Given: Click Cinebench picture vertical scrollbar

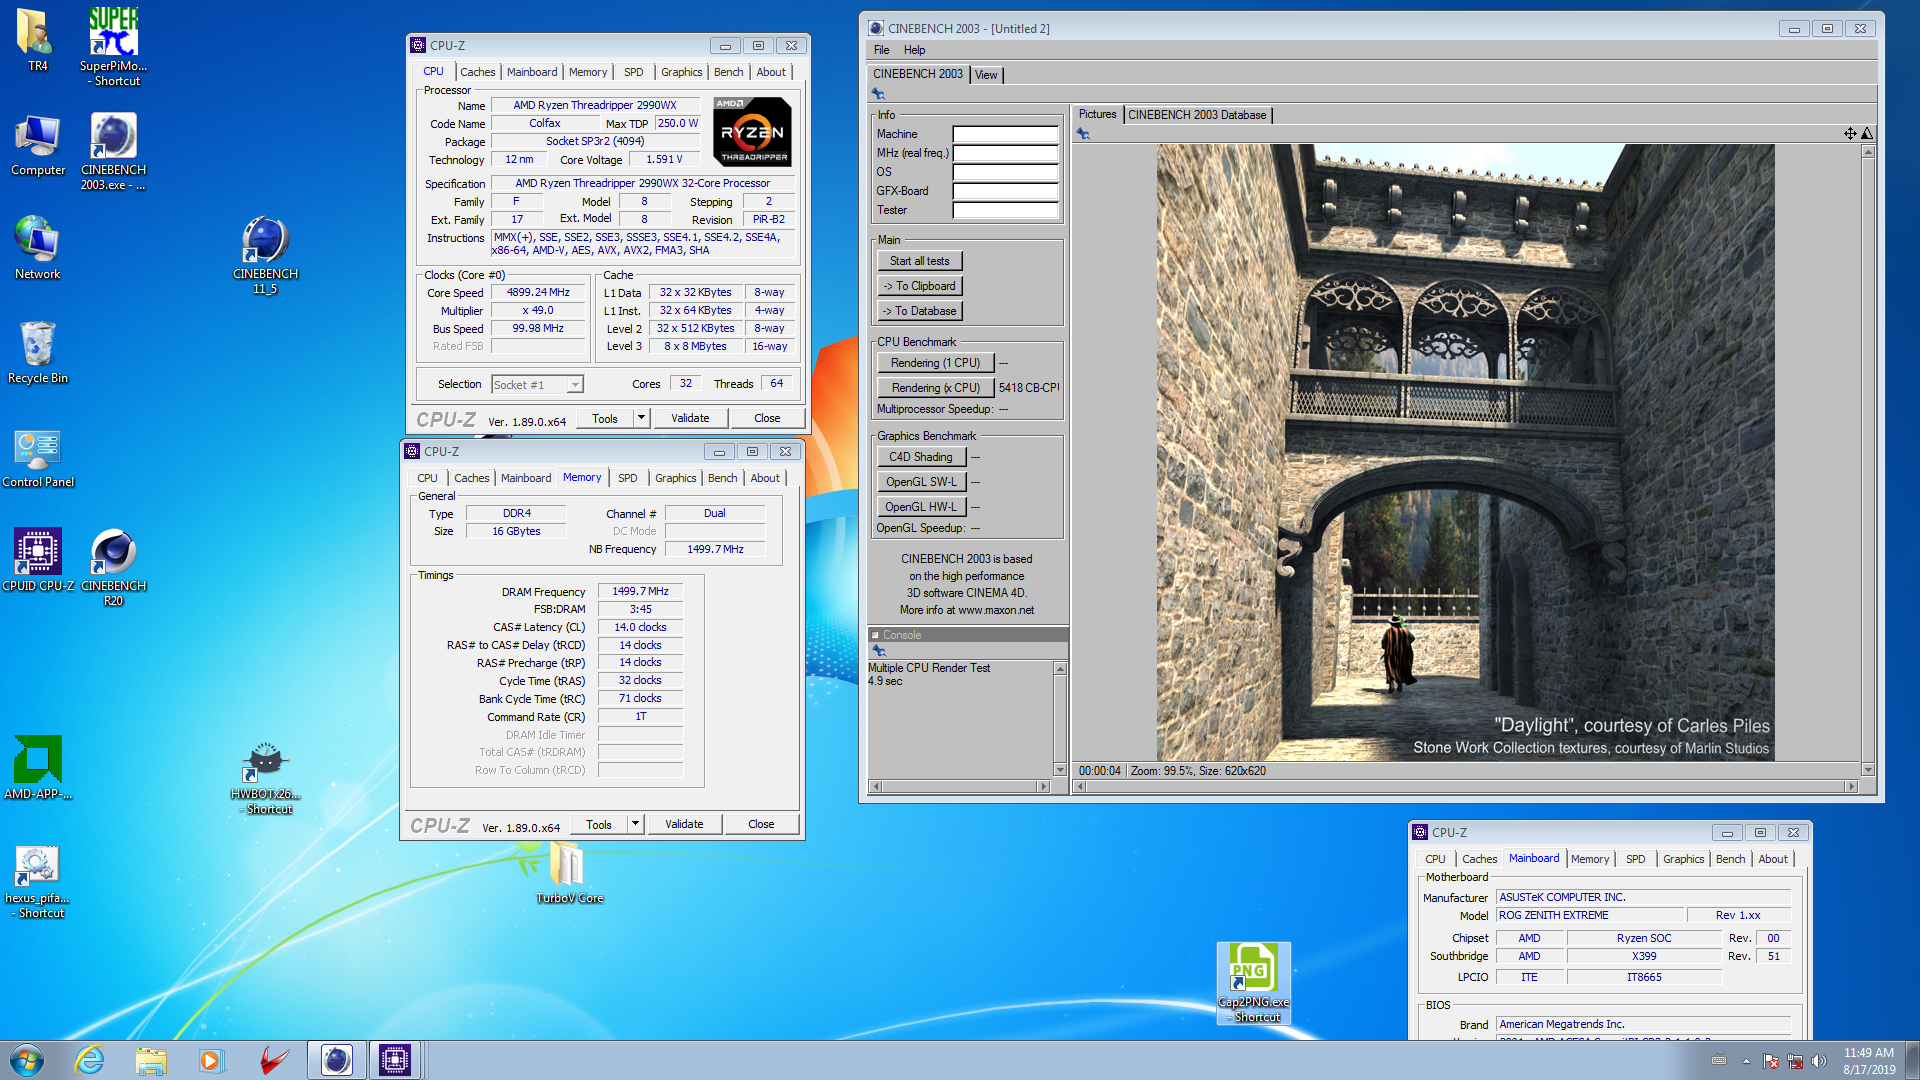Looking at the screenshot, I should [1867, 461].
